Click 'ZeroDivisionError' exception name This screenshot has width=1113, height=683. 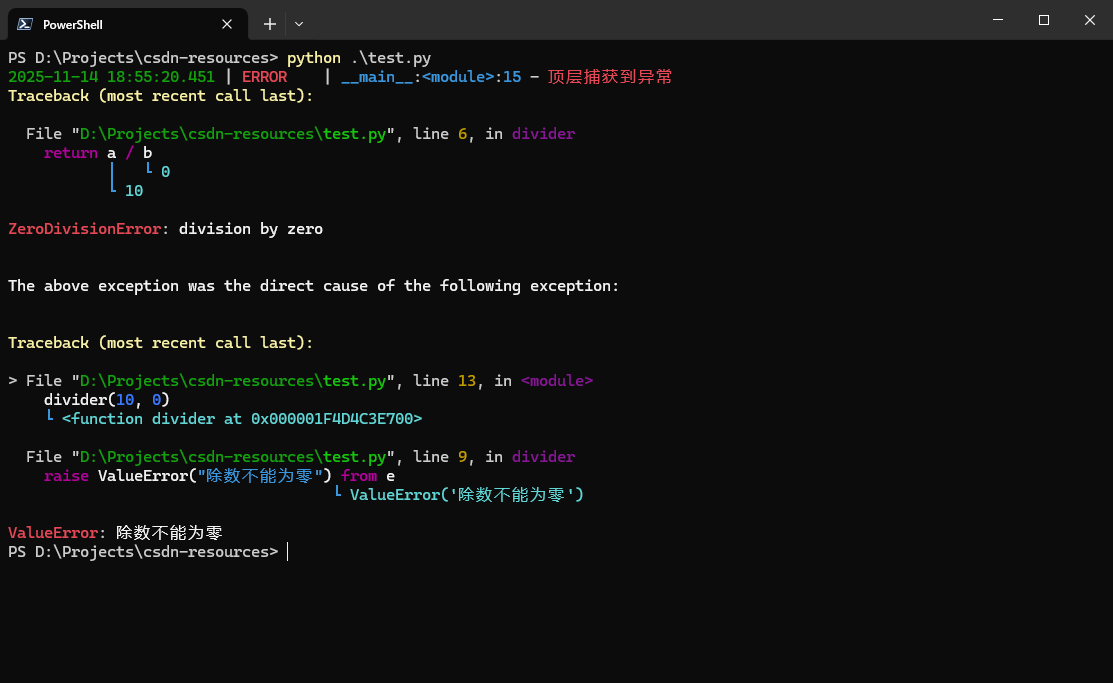click(84, 229)
